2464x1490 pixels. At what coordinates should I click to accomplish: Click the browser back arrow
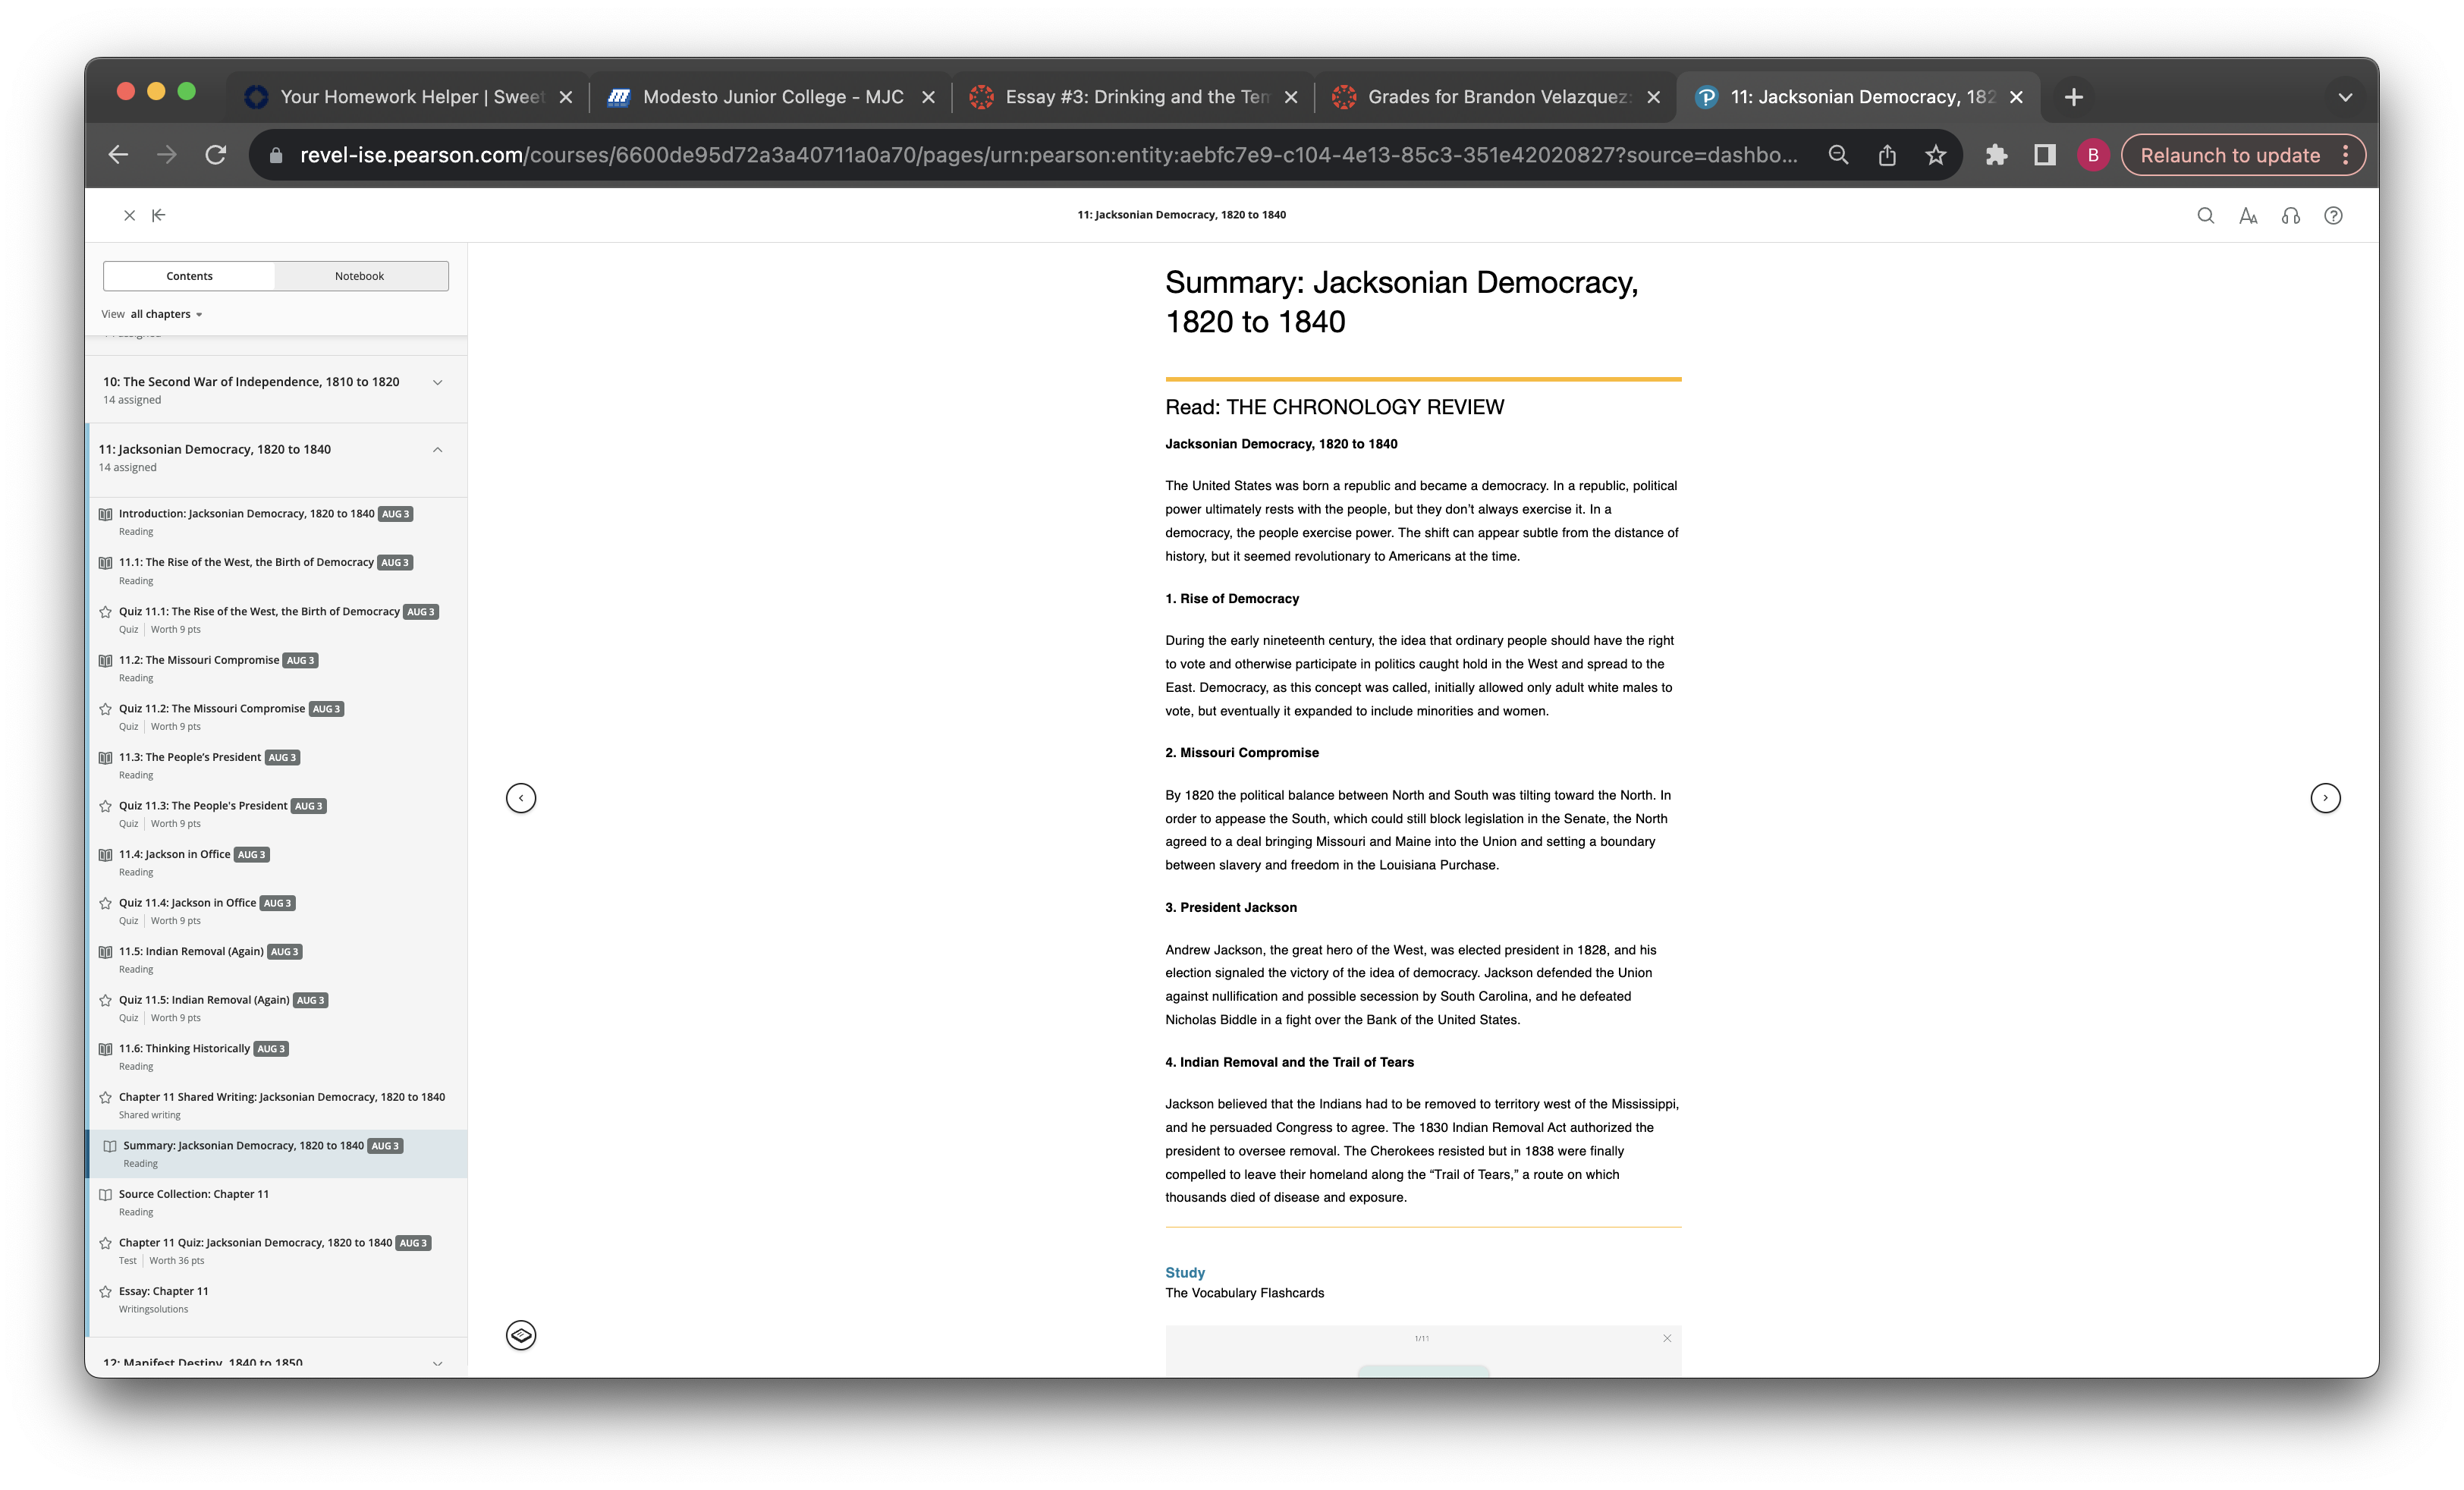pos(118,155)
